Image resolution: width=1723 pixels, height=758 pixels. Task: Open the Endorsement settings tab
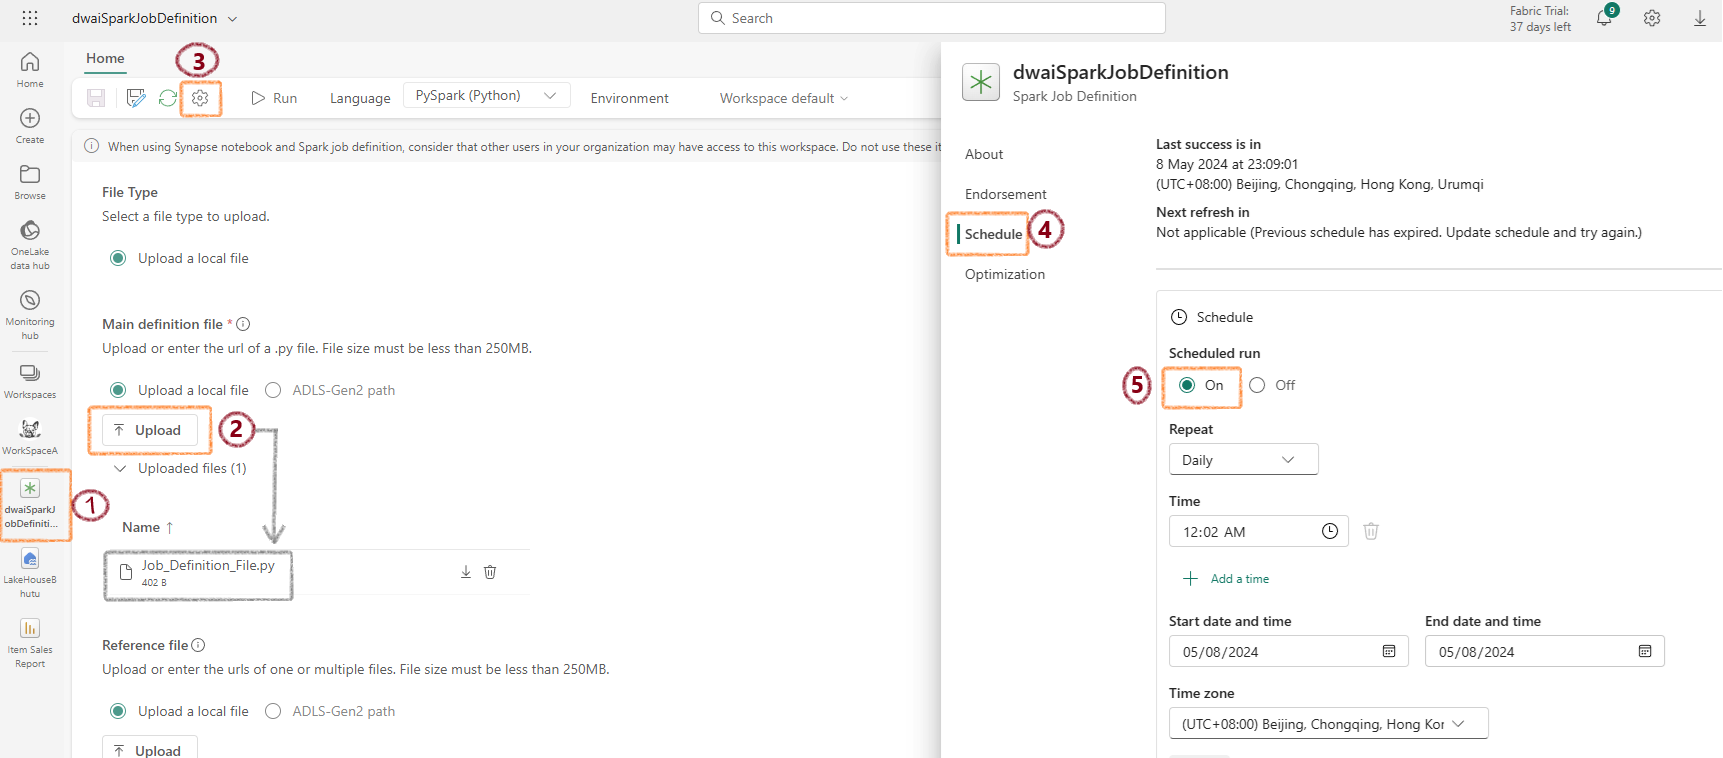point(1006,194)
